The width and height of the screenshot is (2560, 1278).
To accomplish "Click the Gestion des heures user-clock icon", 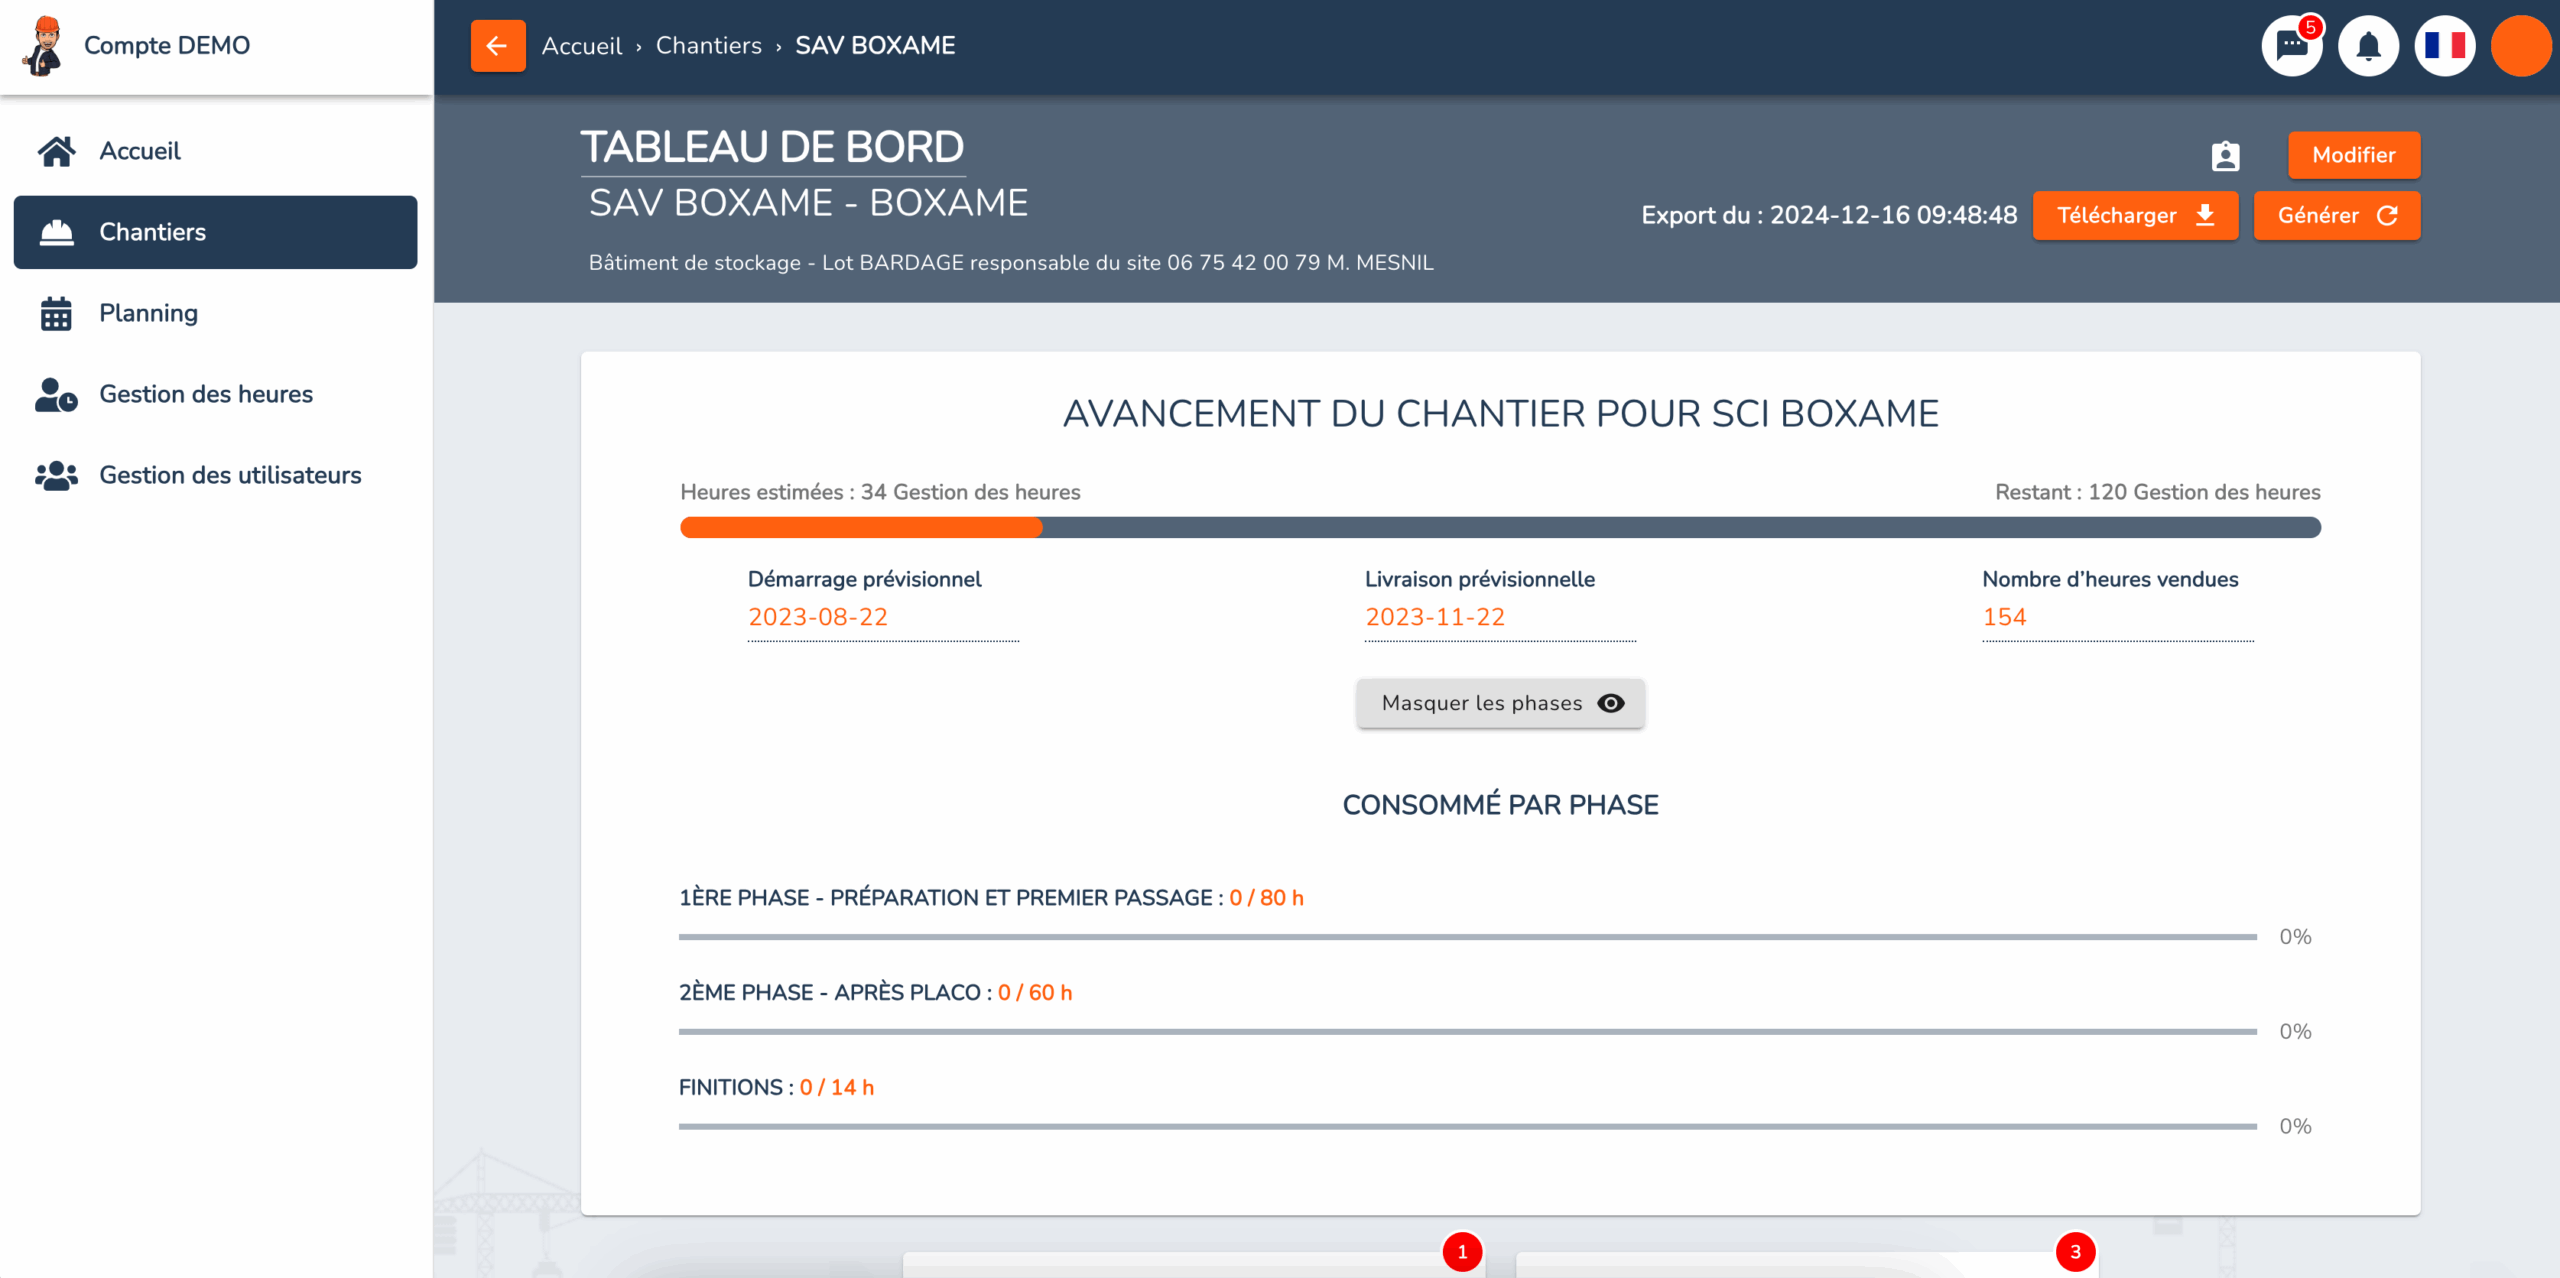I will pos(56,394).
